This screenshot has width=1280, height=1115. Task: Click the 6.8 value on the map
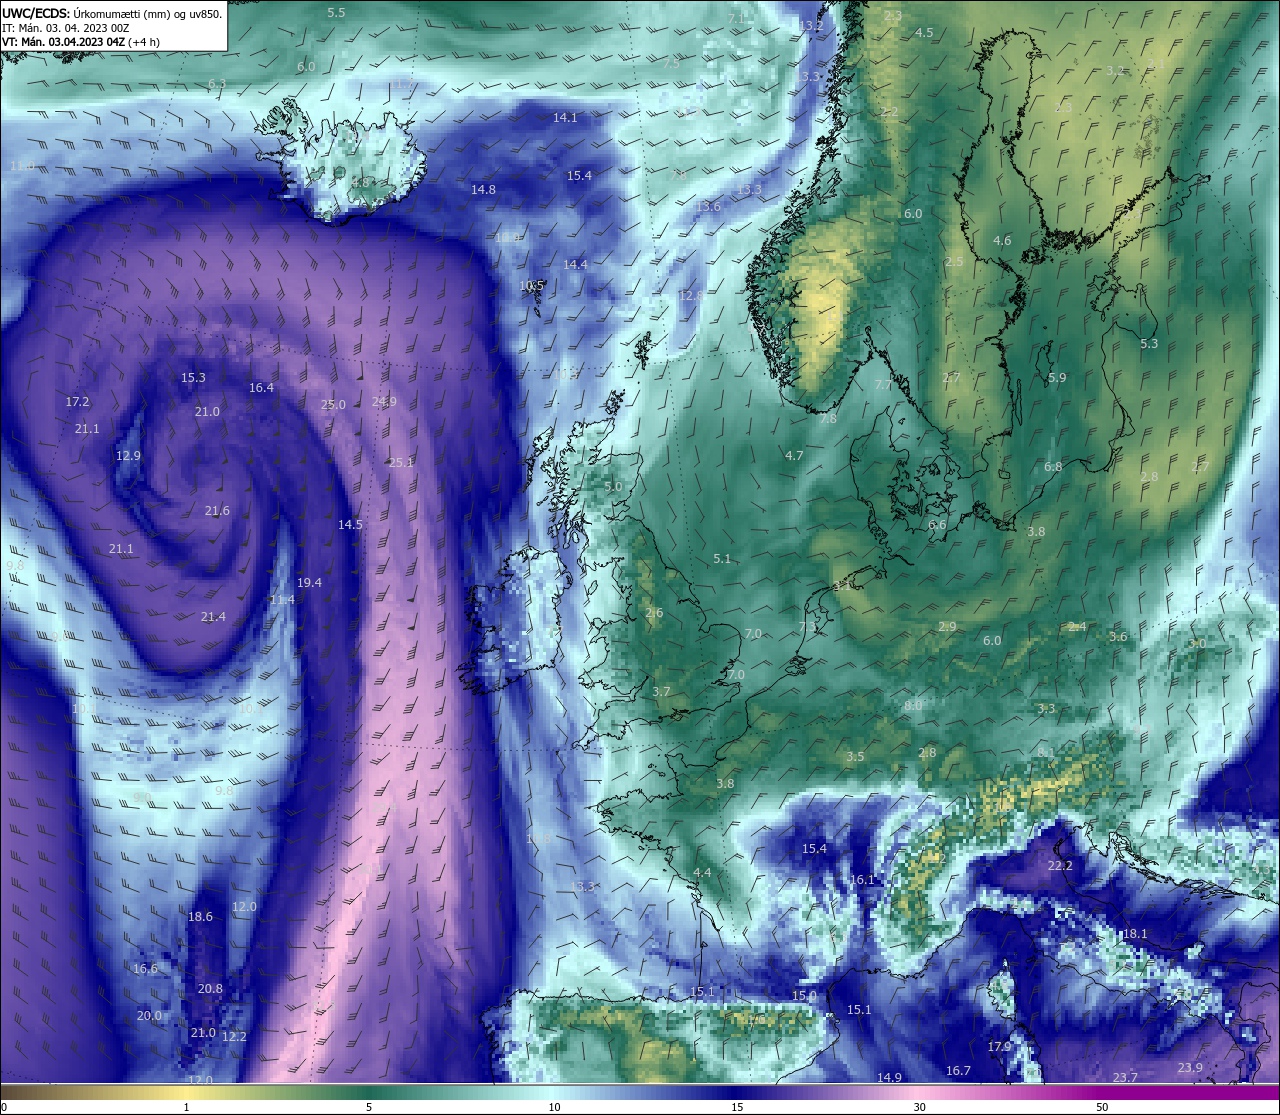(1053, 467)
